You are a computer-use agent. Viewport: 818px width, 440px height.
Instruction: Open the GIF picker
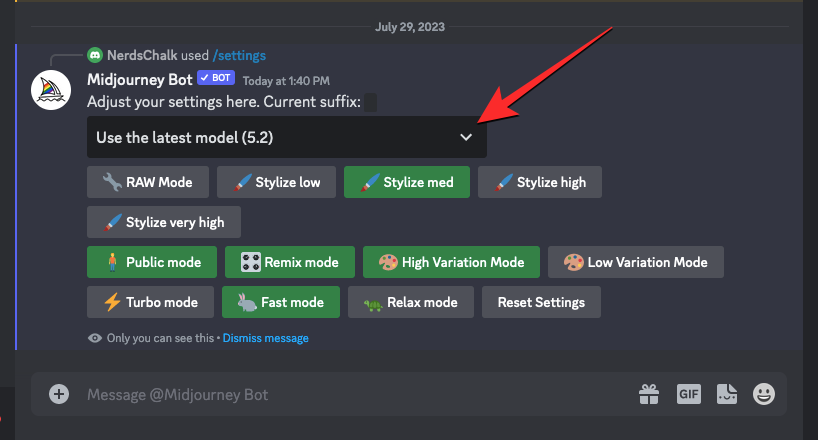689,394
